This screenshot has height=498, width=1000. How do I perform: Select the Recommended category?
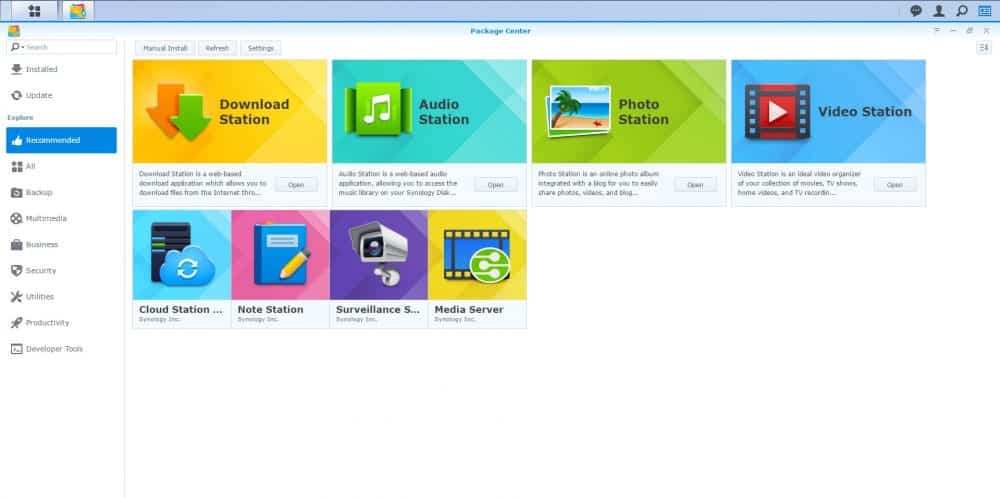(x=61, y=140)
